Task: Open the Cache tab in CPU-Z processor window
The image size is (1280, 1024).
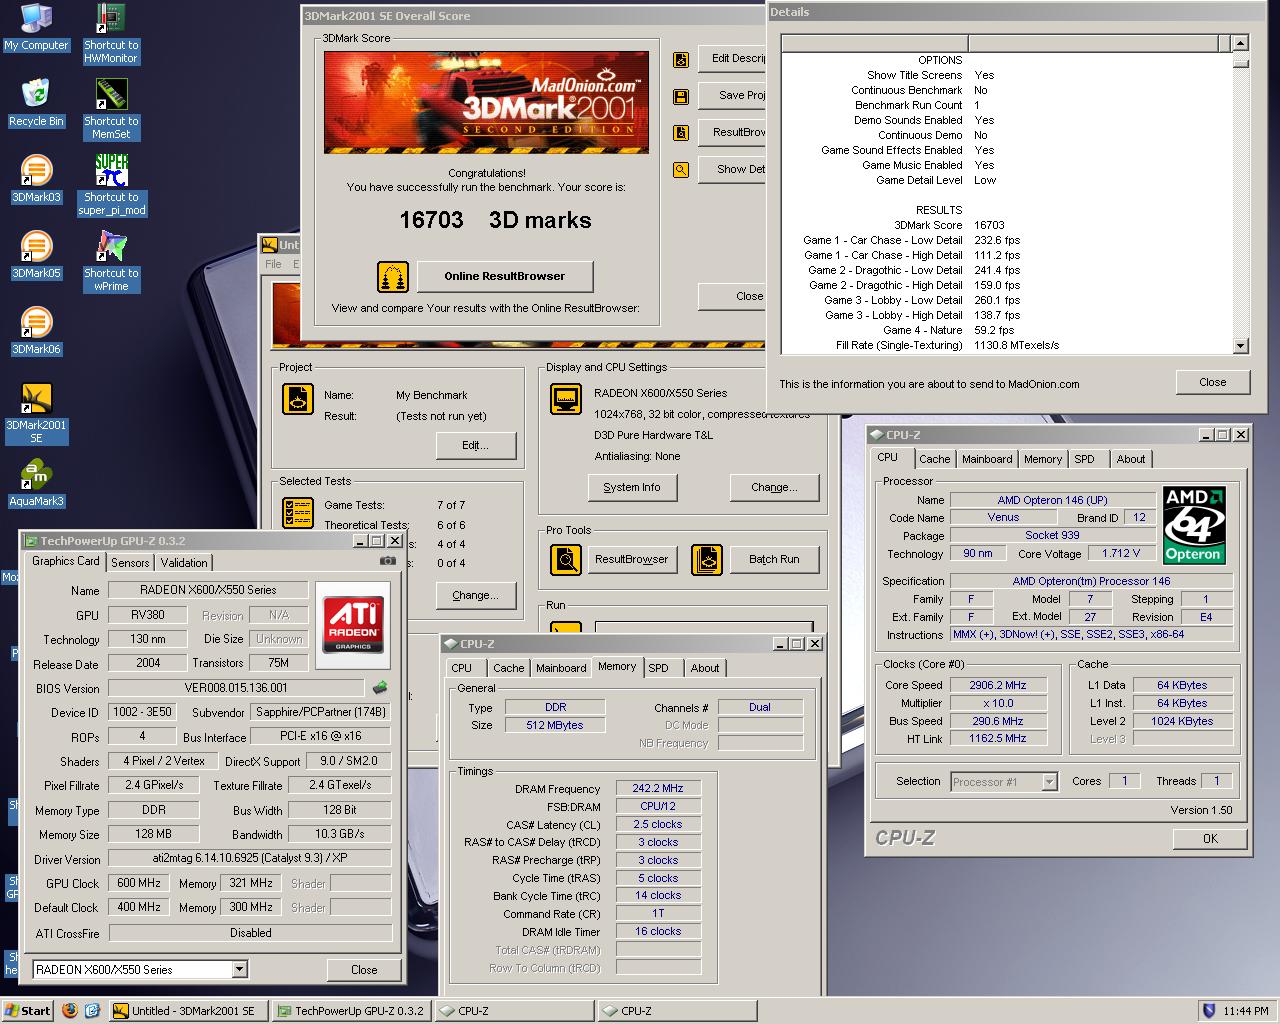Action: point(934,459)
